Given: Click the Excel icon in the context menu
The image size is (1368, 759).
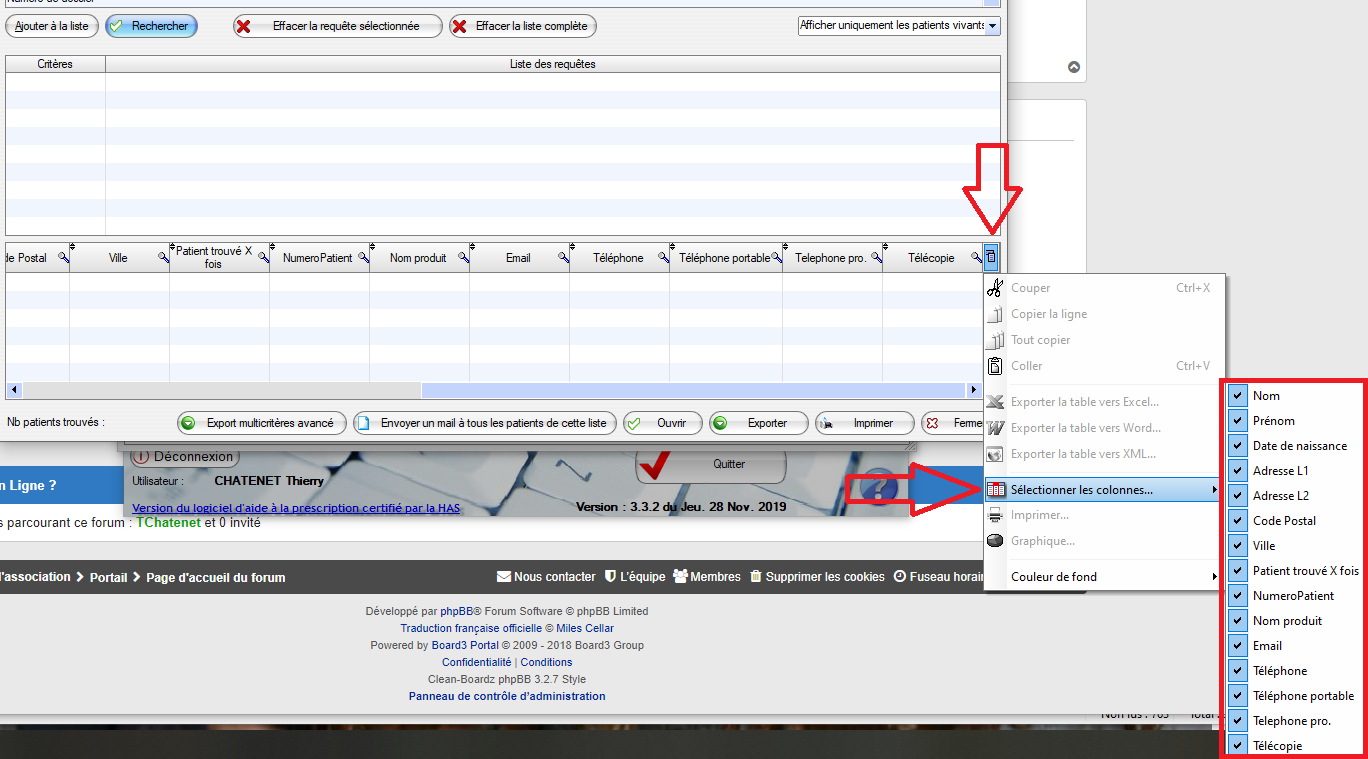Looking at the screenshot, I should [x=995, y=402].
